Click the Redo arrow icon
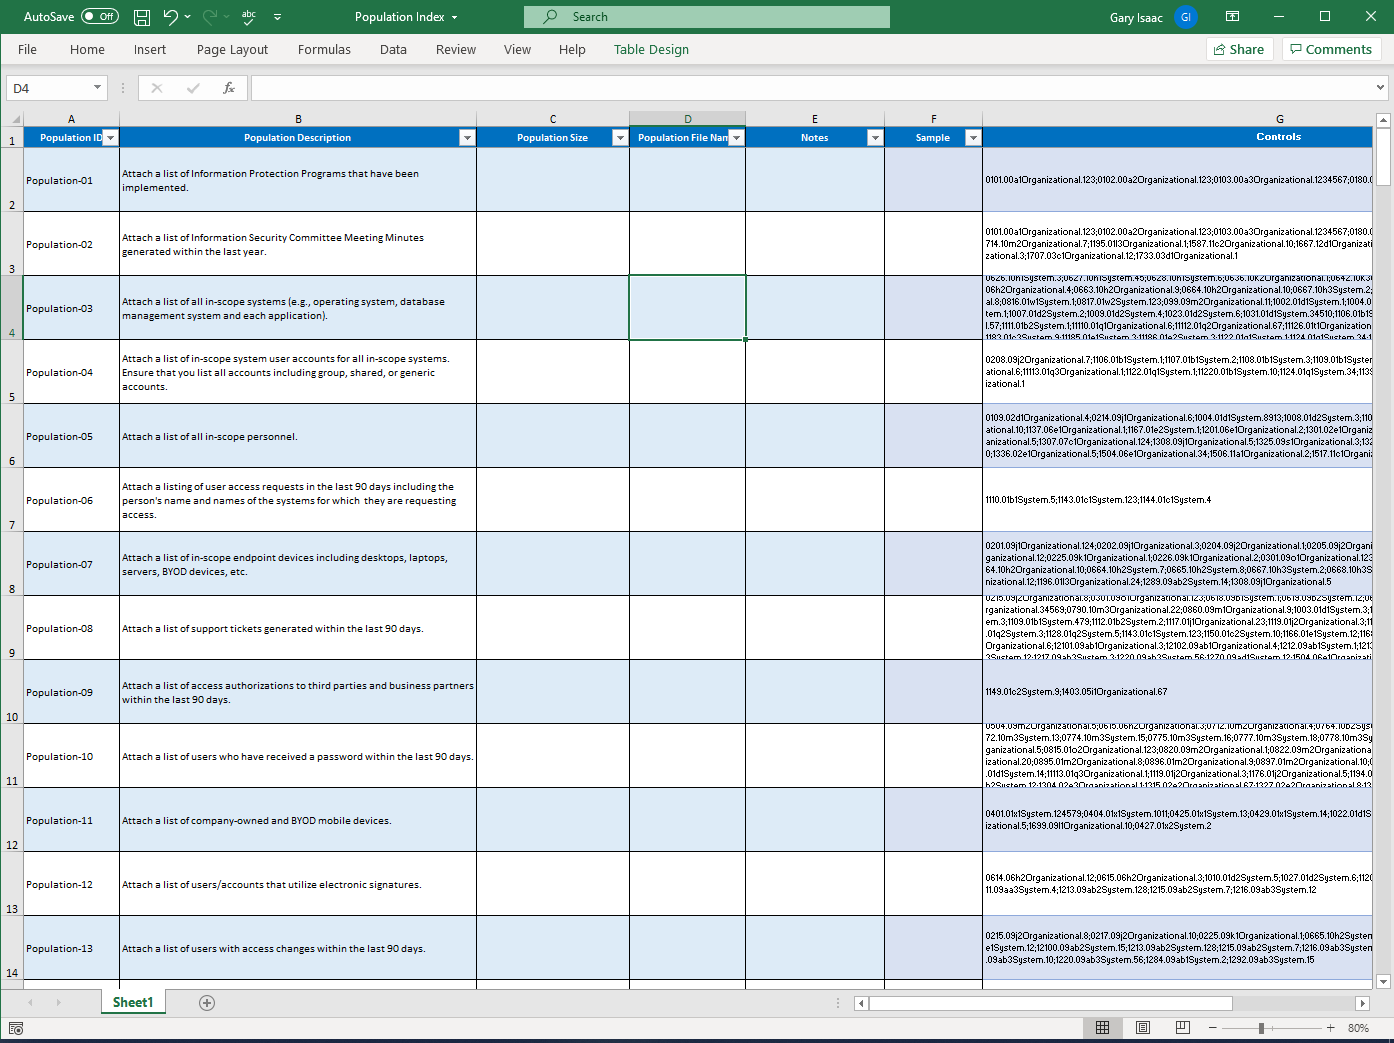This screenshot has width=1394, height=1043. [x=210, y=17]
